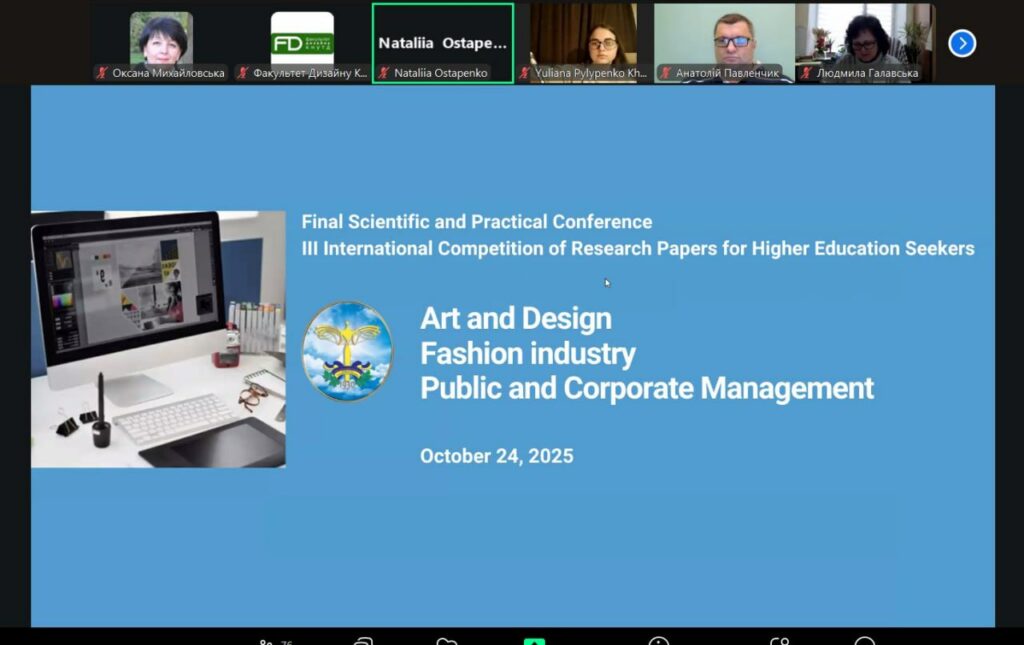The image size is (1024, 645).
Task: Click muted mic icon beside Nataliia Ostapenko label
Action: (384, 73)
